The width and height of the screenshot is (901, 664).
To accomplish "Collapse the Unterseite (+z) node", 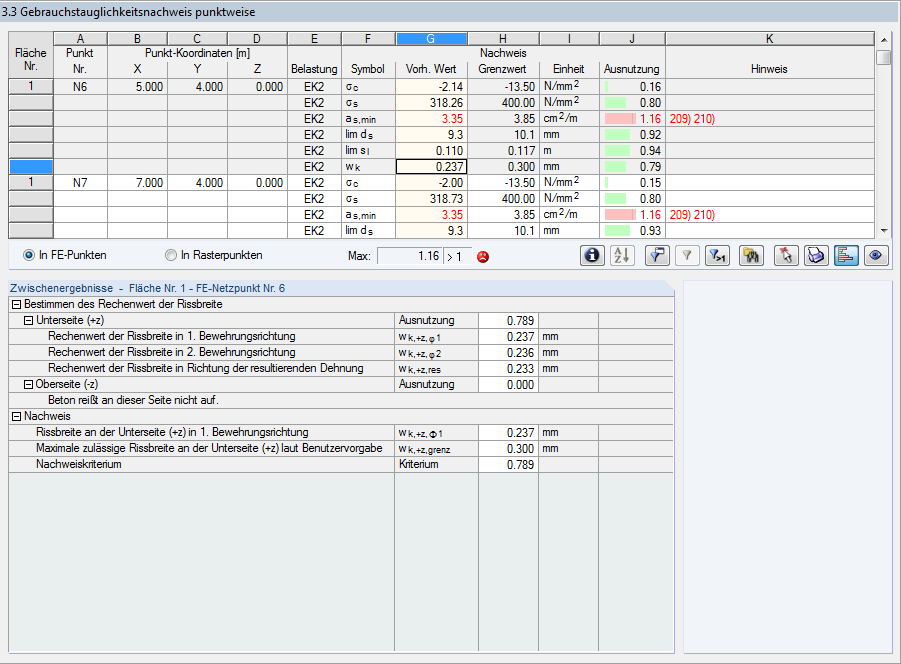I will click(x=28, y=321).
